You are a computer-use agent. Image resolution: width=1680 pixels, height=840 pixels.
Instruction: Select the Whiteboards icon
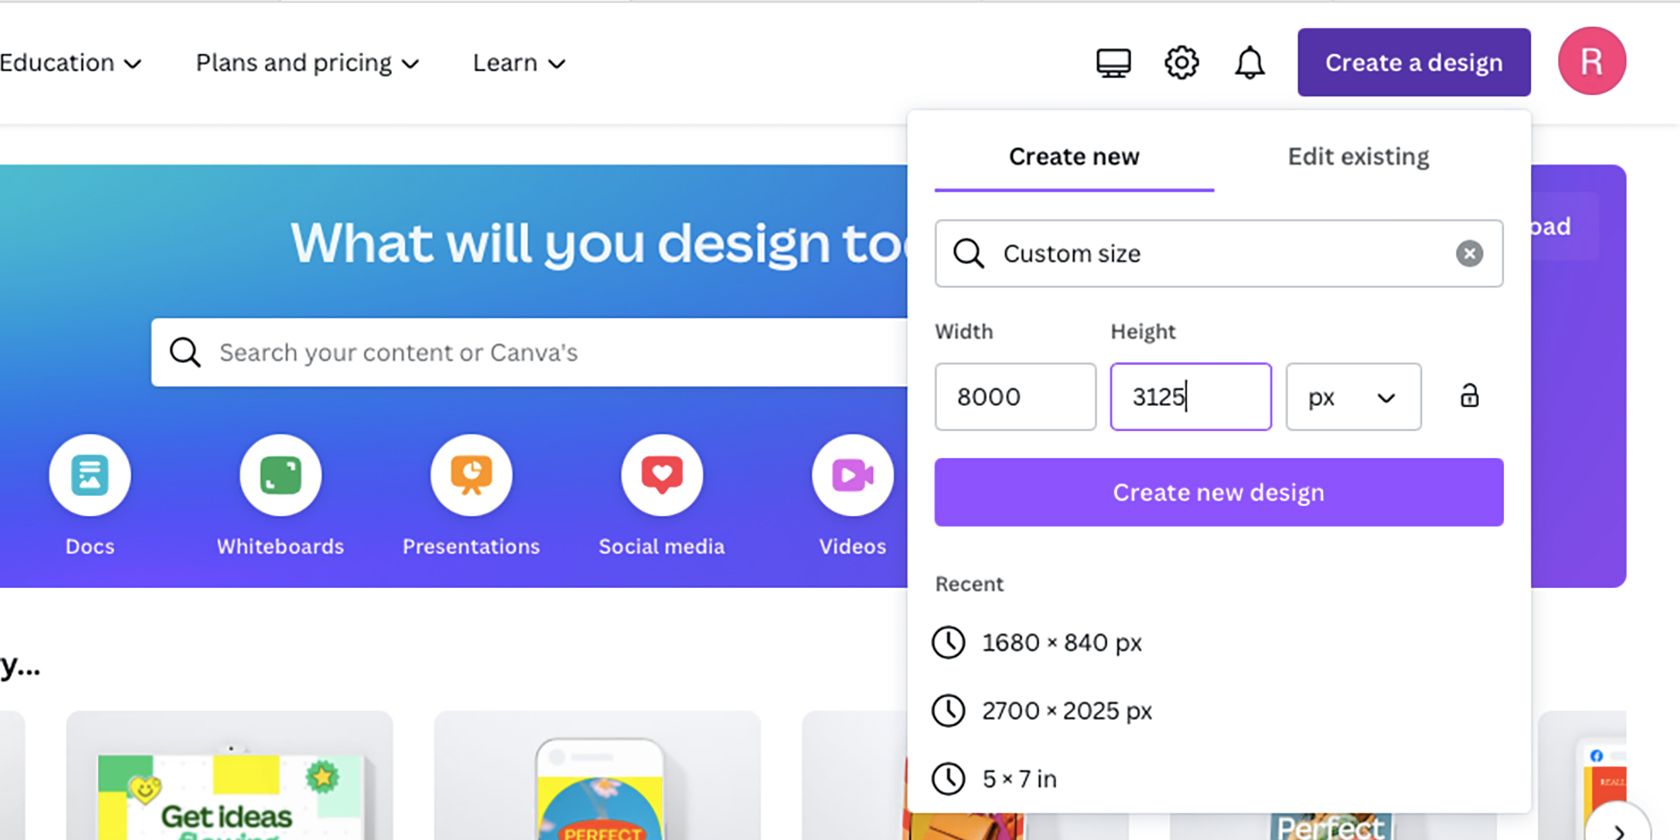pos(280,475)
